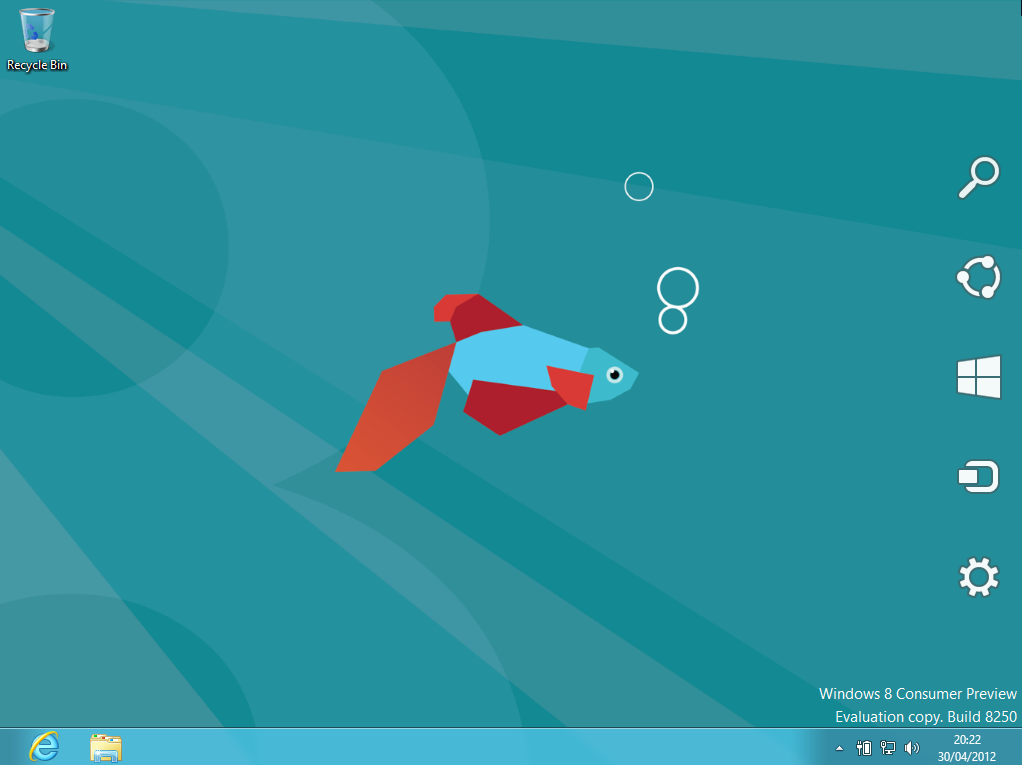Open File Explorer from the taskbar
Viewport: 1022px width, 765px height.
(x=105, y=746)
